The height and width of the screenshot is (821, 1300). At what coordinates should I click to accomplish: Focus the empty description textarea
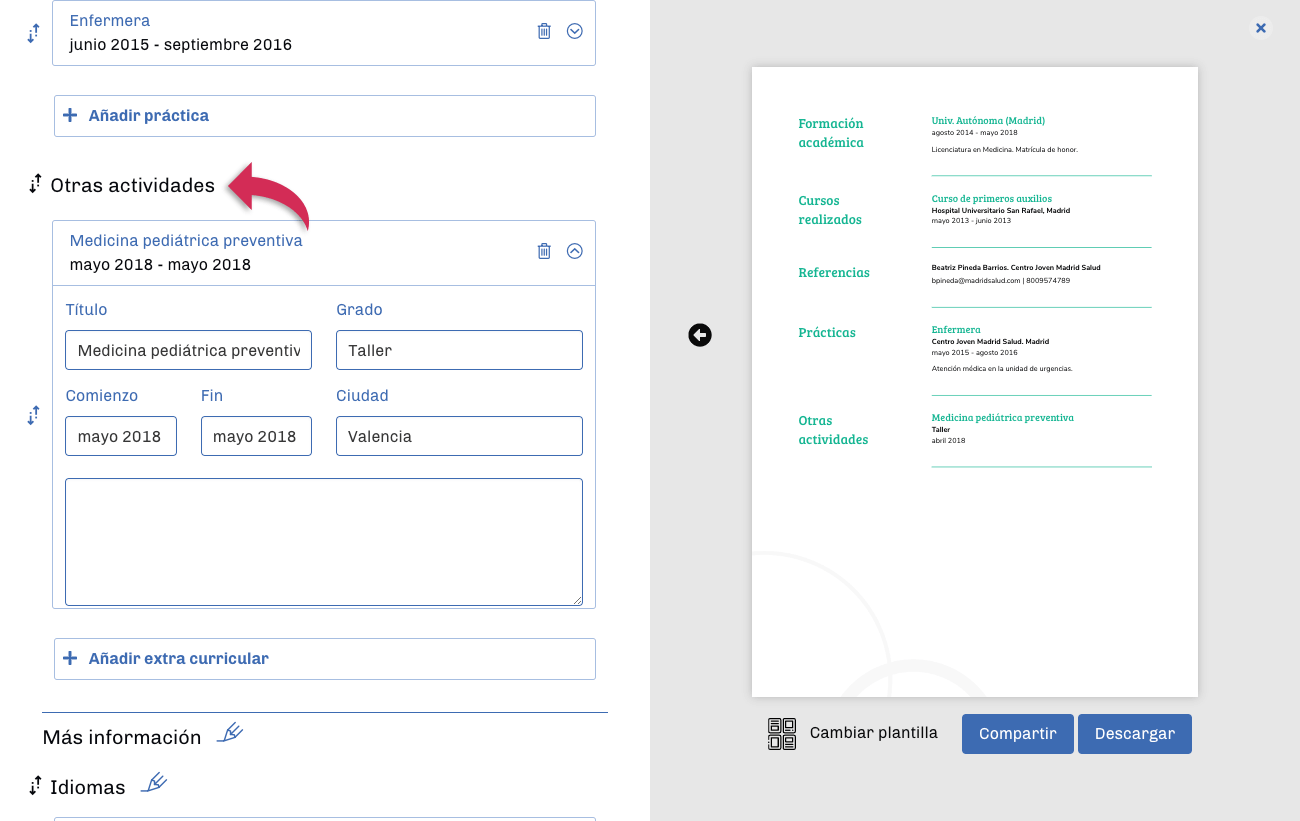click(324, 542)
